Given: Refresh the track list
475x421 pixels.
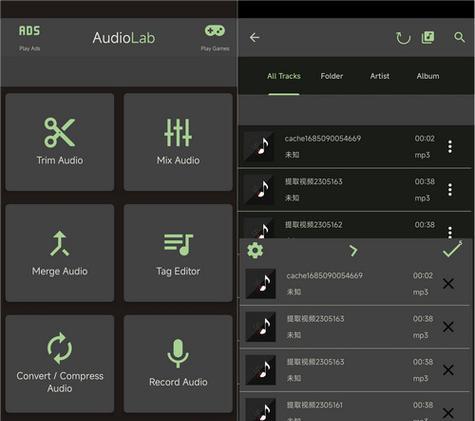Looking at the screenshot, I should pyautogui.click(x=403, y=38).
